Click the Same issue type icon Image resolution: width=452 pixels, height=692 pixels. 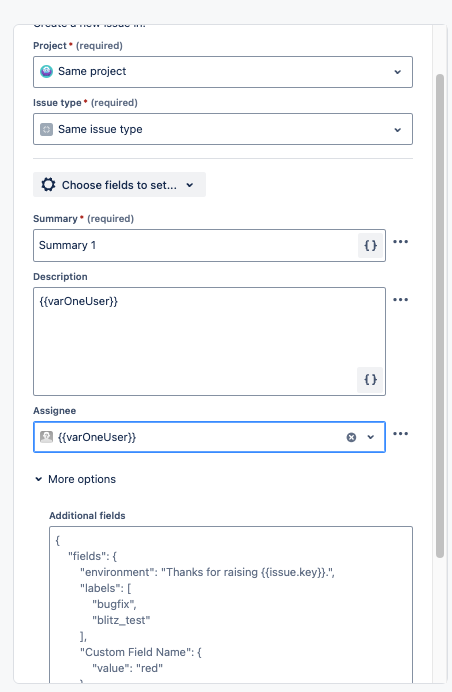[x=46, y=129]
